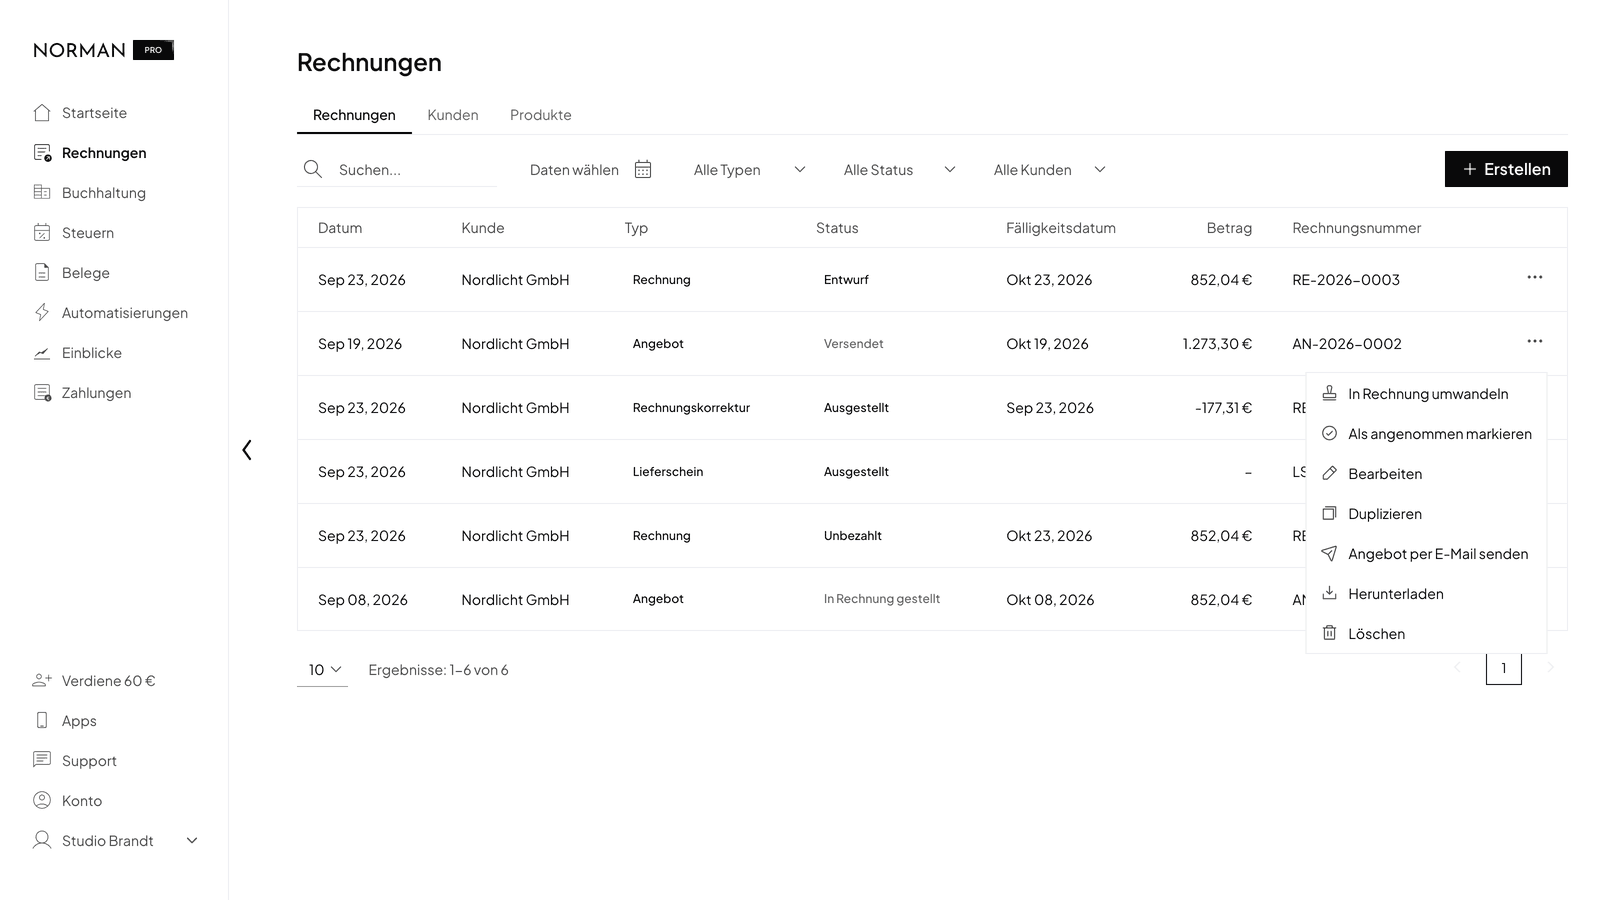Open the Alle Status filter dropdown

pos(900,170)
